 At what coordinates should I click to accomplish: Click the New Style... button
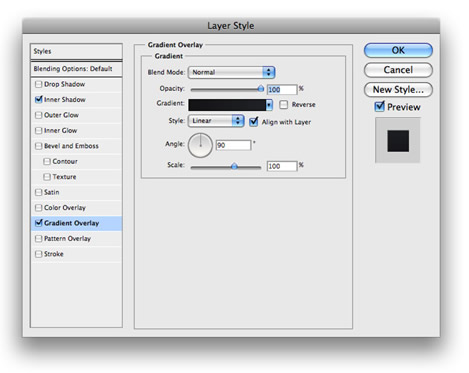[398, 90]
